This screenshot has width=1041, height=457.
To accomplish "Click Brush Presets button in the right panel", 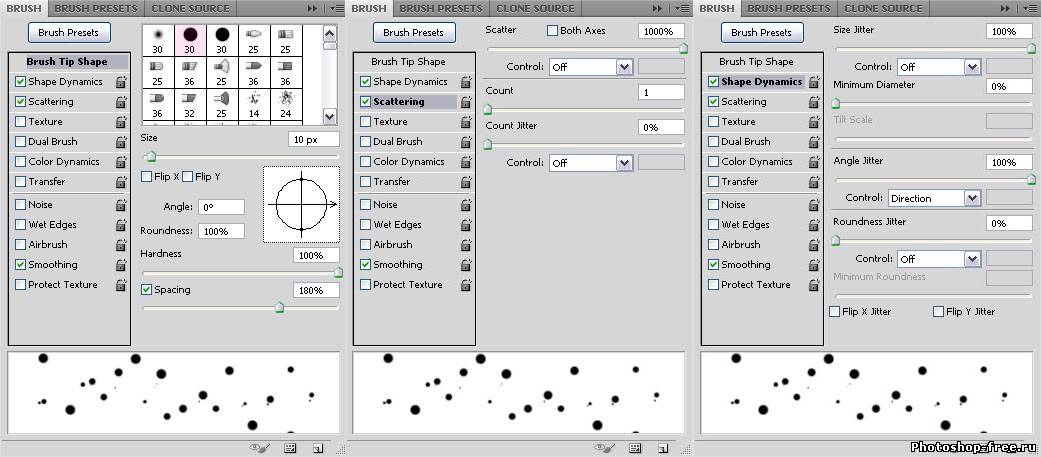I will pyautogui.click(x=761, y=32).
